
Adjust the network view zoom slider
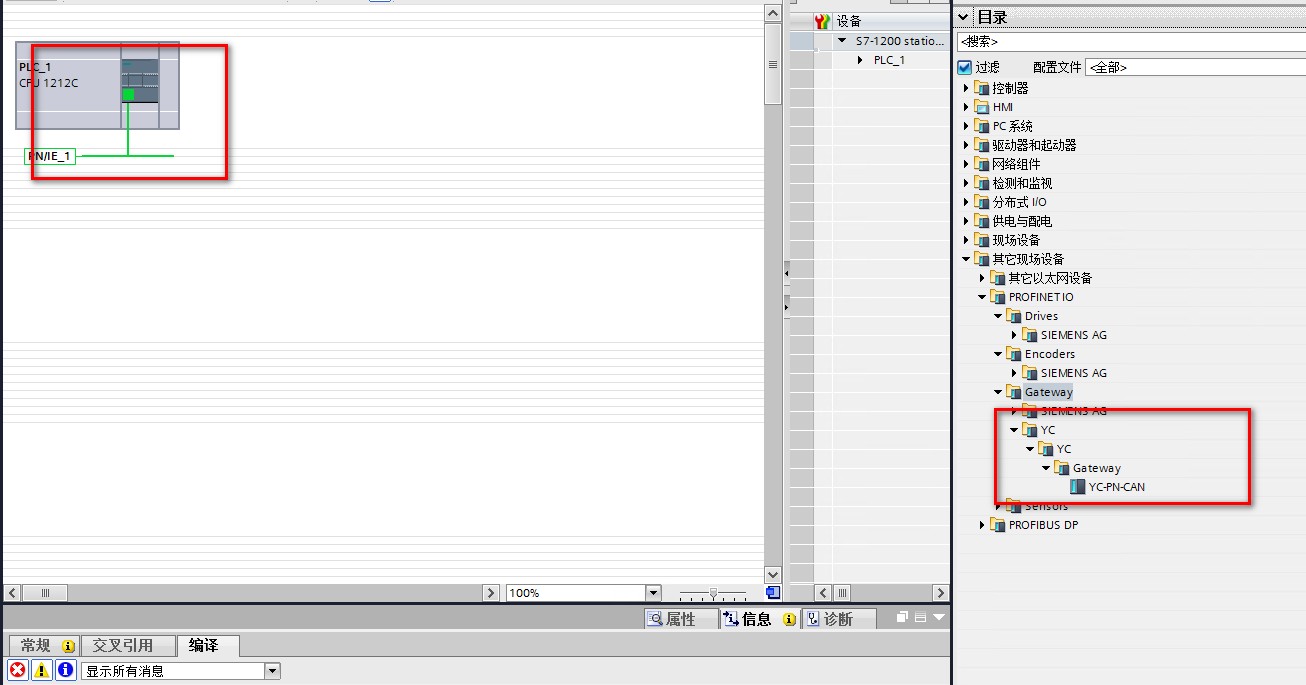click(712, 593)
